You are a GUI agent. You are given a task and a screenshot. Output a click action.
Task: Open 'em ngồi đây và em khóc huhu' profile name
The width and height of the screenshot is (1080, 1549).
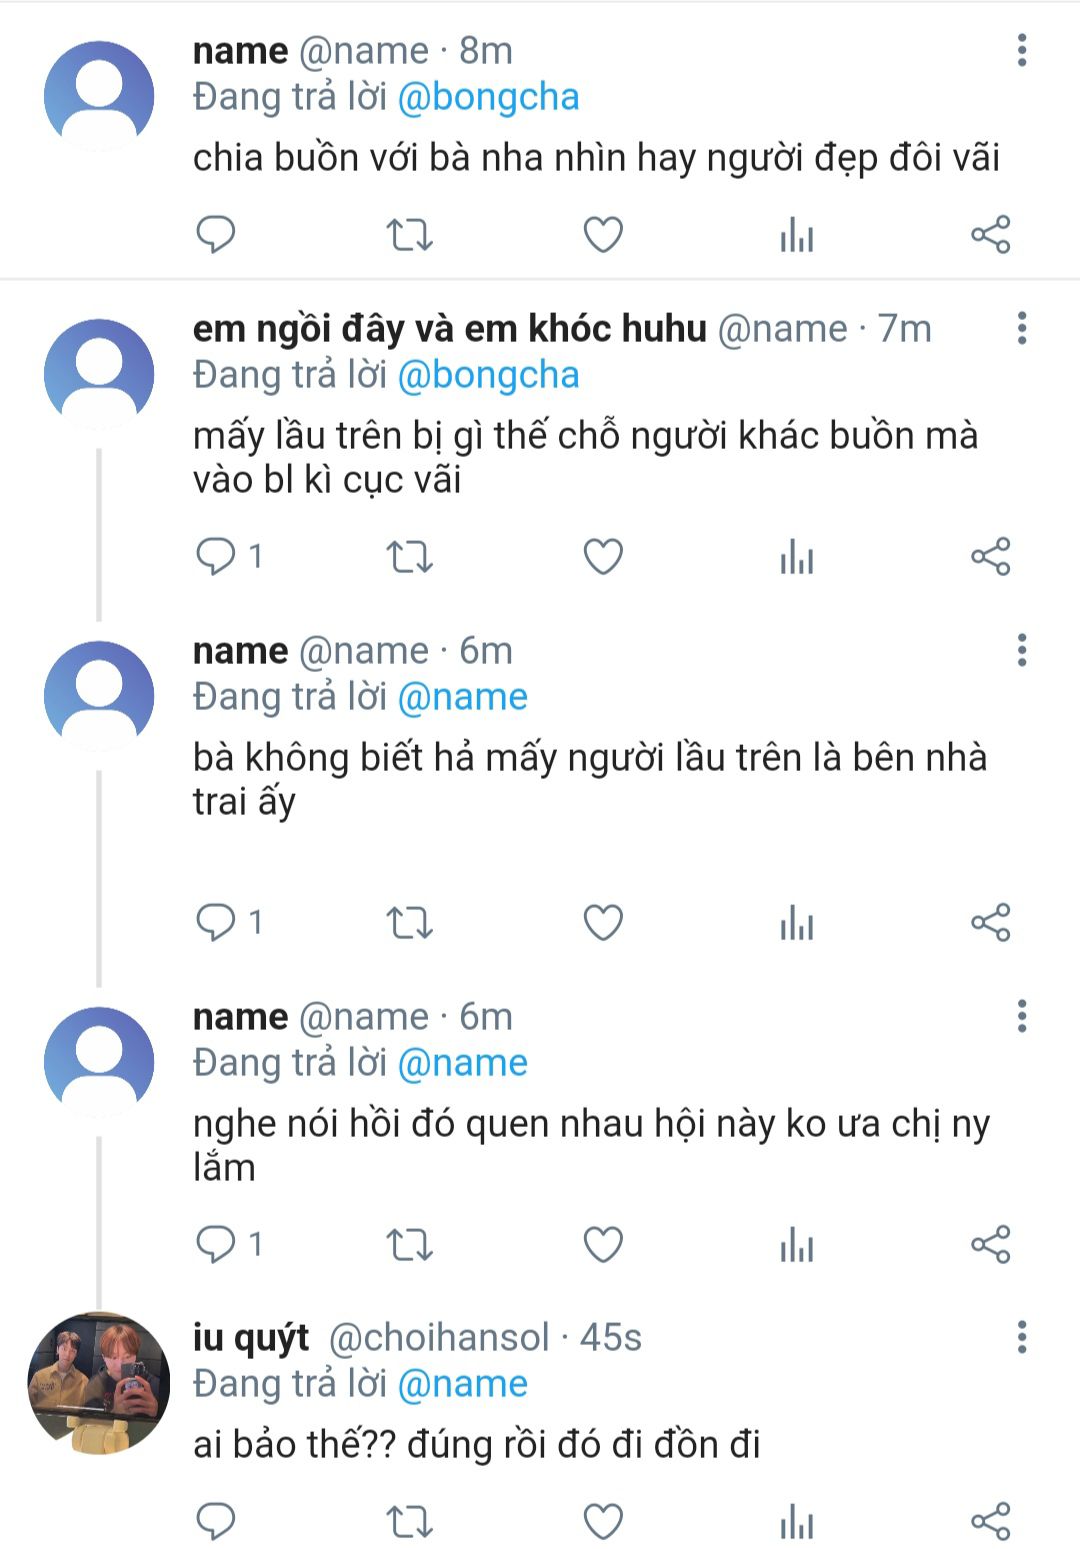(449, 328)
